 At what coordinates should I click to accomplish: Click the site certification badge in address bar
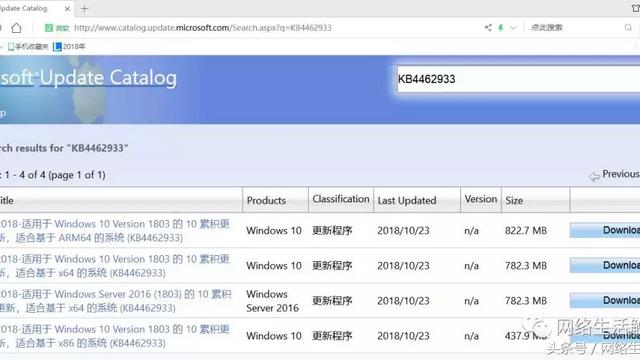[x=57, y=28]
